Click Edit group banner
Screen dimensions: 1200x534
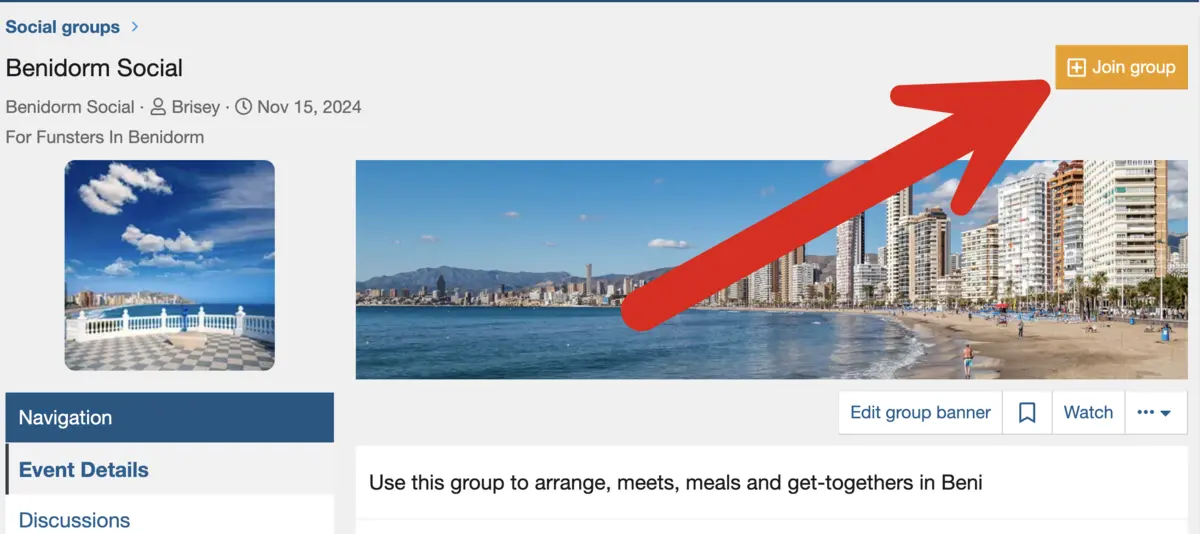coord(920,412)
